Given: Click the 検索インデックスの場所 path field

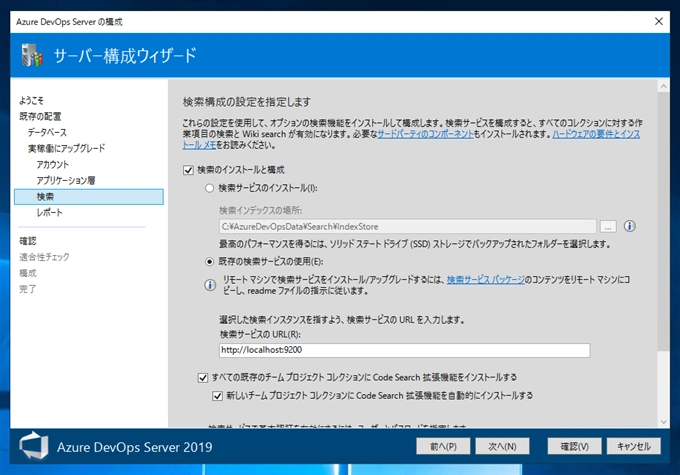Looking at the screenshot, I should tap(408, 226).
